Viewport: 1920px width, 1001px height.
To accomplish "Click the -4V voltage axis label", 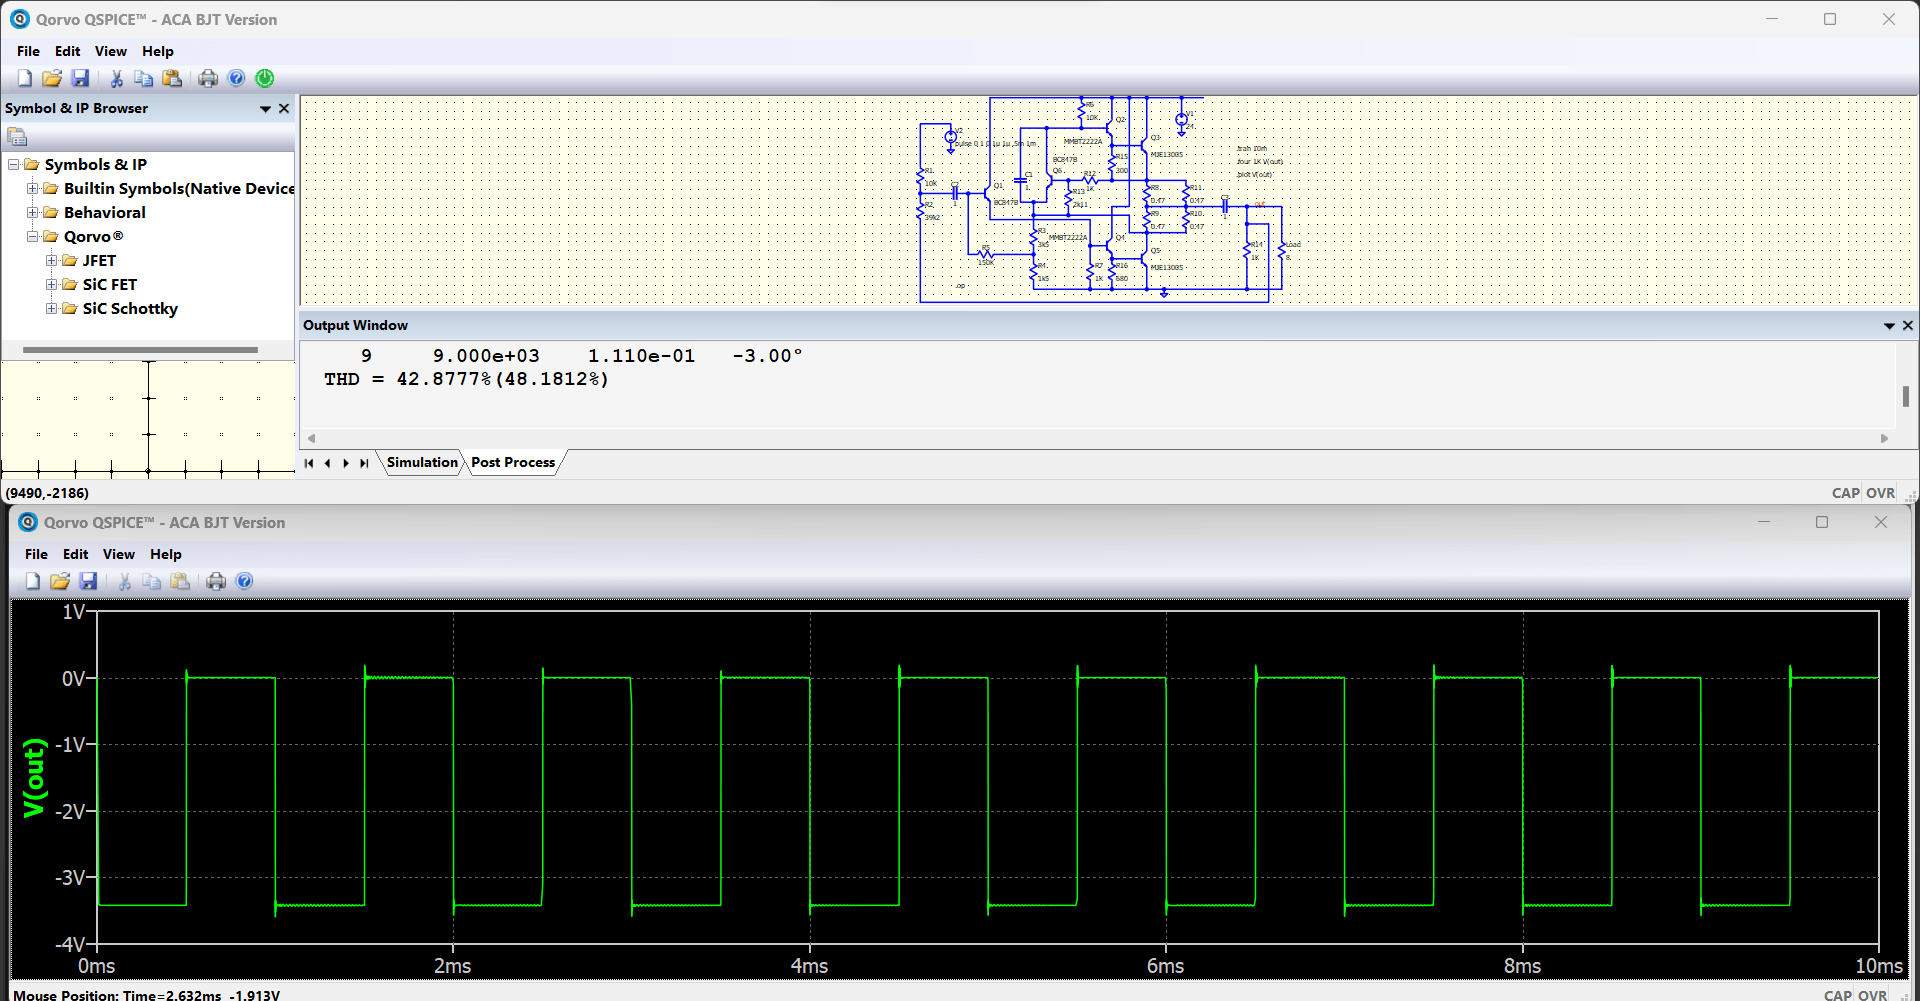I will click(70, 944).
